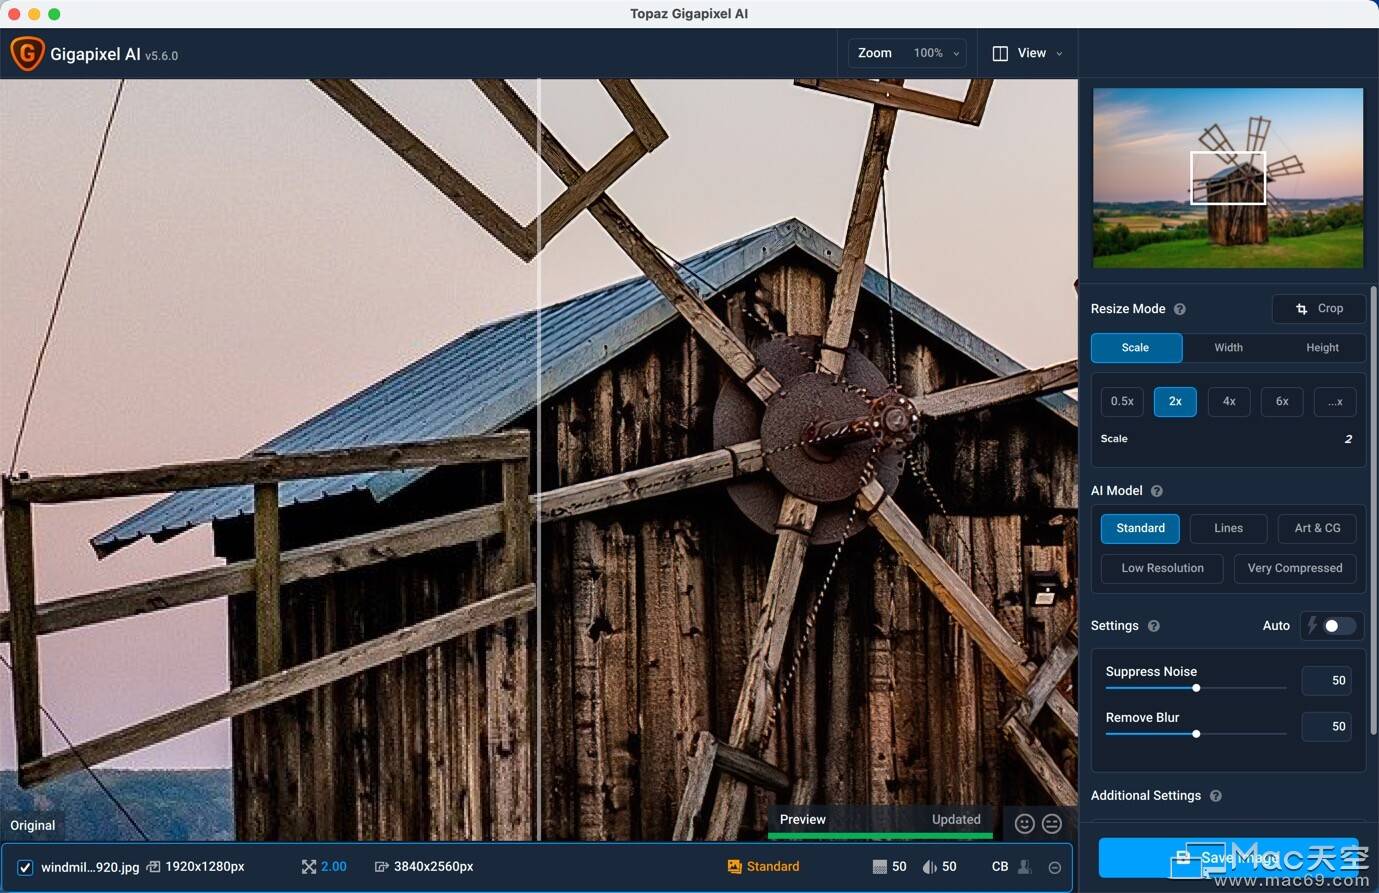The image size is (1379, 893).
Task: Click the happy face feedback icon
Action: tap(1024, 823)
